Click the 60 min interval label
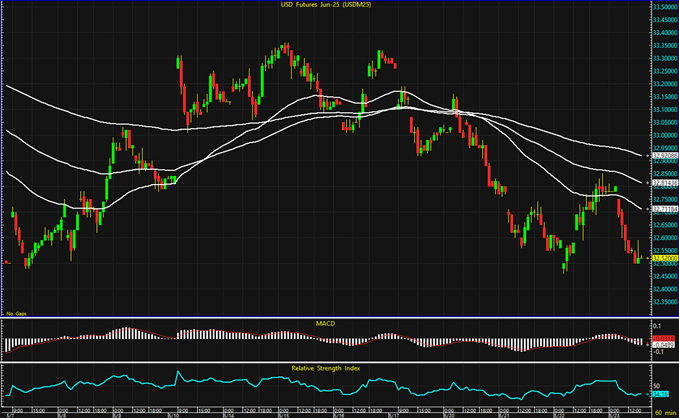 [x=663, y=411]
